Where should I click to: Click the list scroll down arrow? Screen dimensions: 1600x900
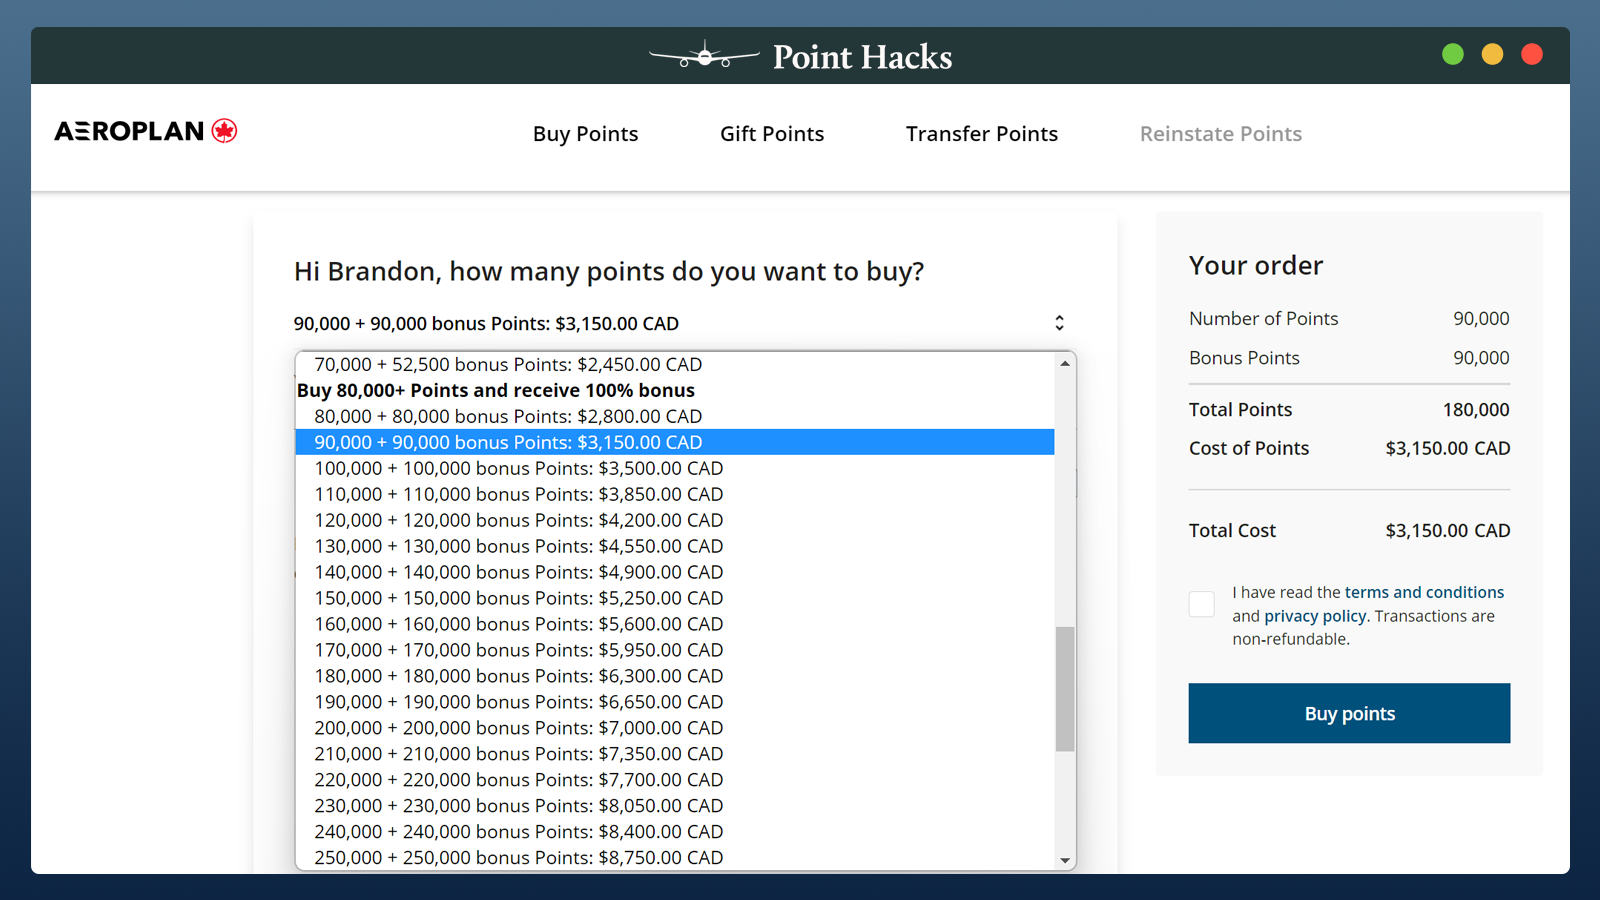point(1065,860)
